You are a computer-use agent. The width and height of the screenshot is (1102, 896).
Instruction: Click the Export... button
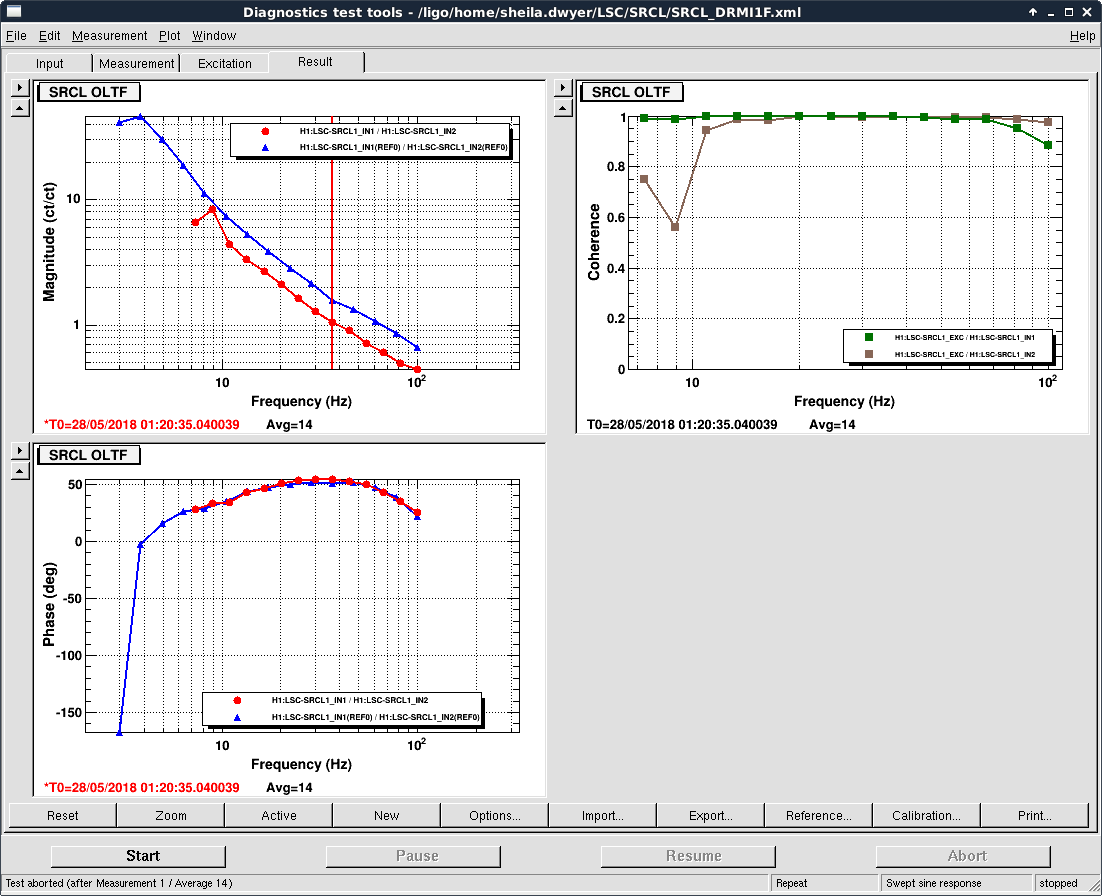pos(710,816)
